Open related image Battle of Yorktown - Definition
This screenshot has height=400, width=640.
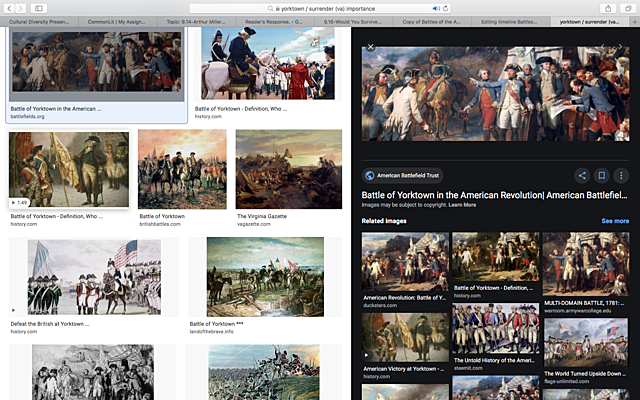496,257
